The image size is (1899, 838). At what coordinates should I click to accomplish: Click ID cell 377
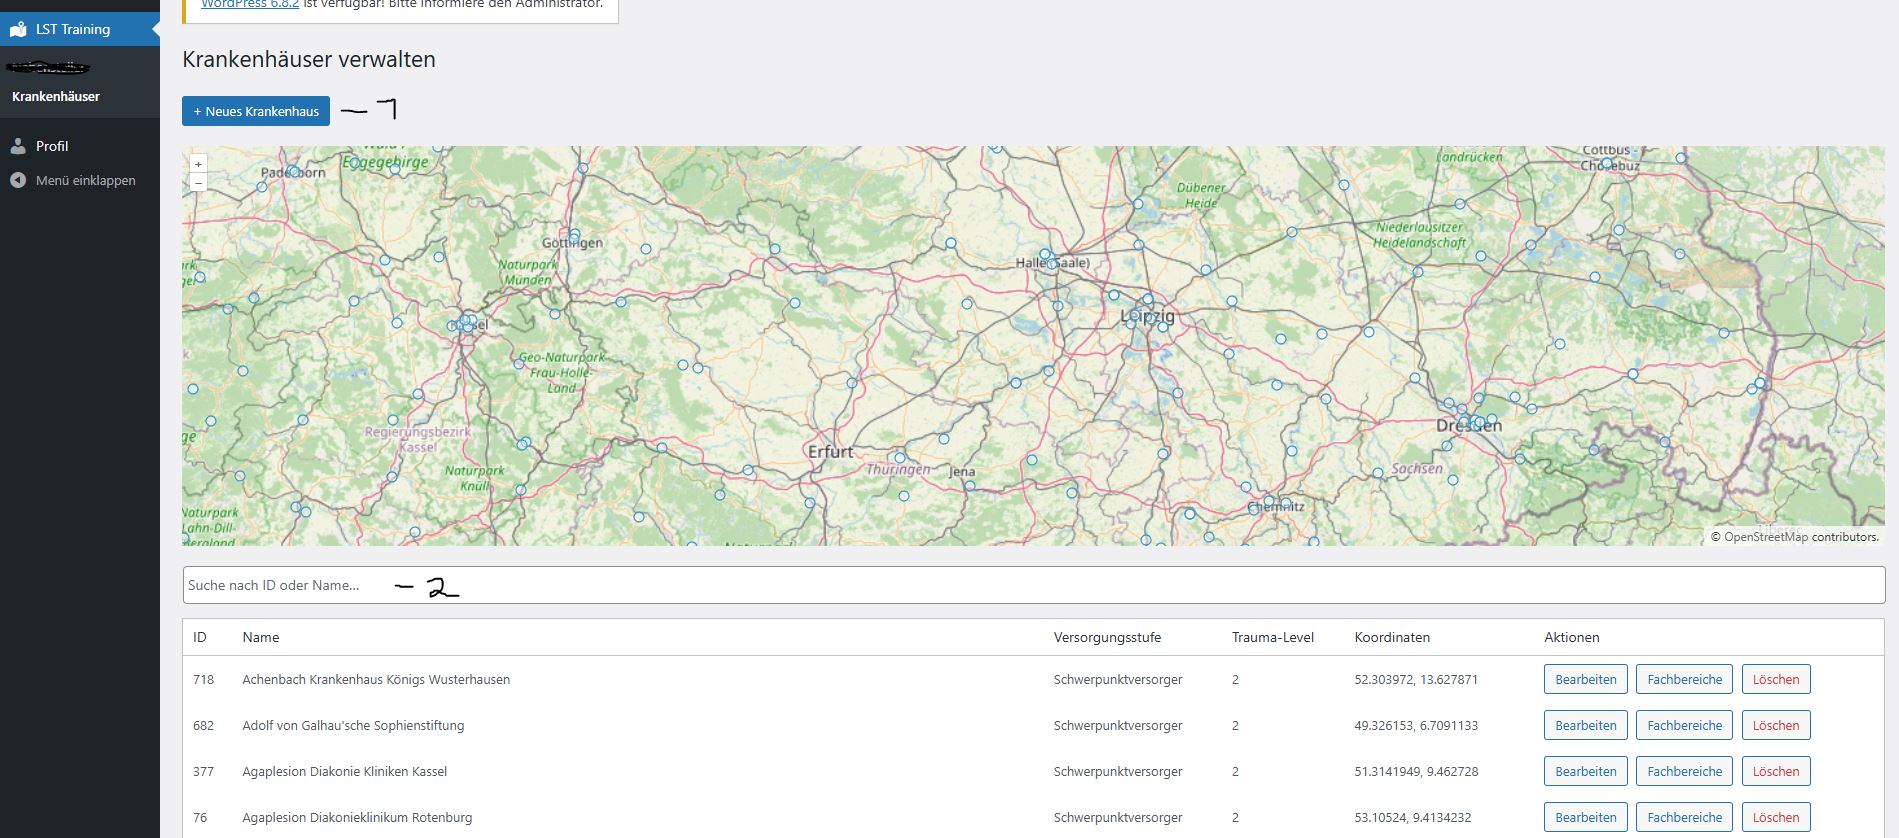click(x=204, y=771)
